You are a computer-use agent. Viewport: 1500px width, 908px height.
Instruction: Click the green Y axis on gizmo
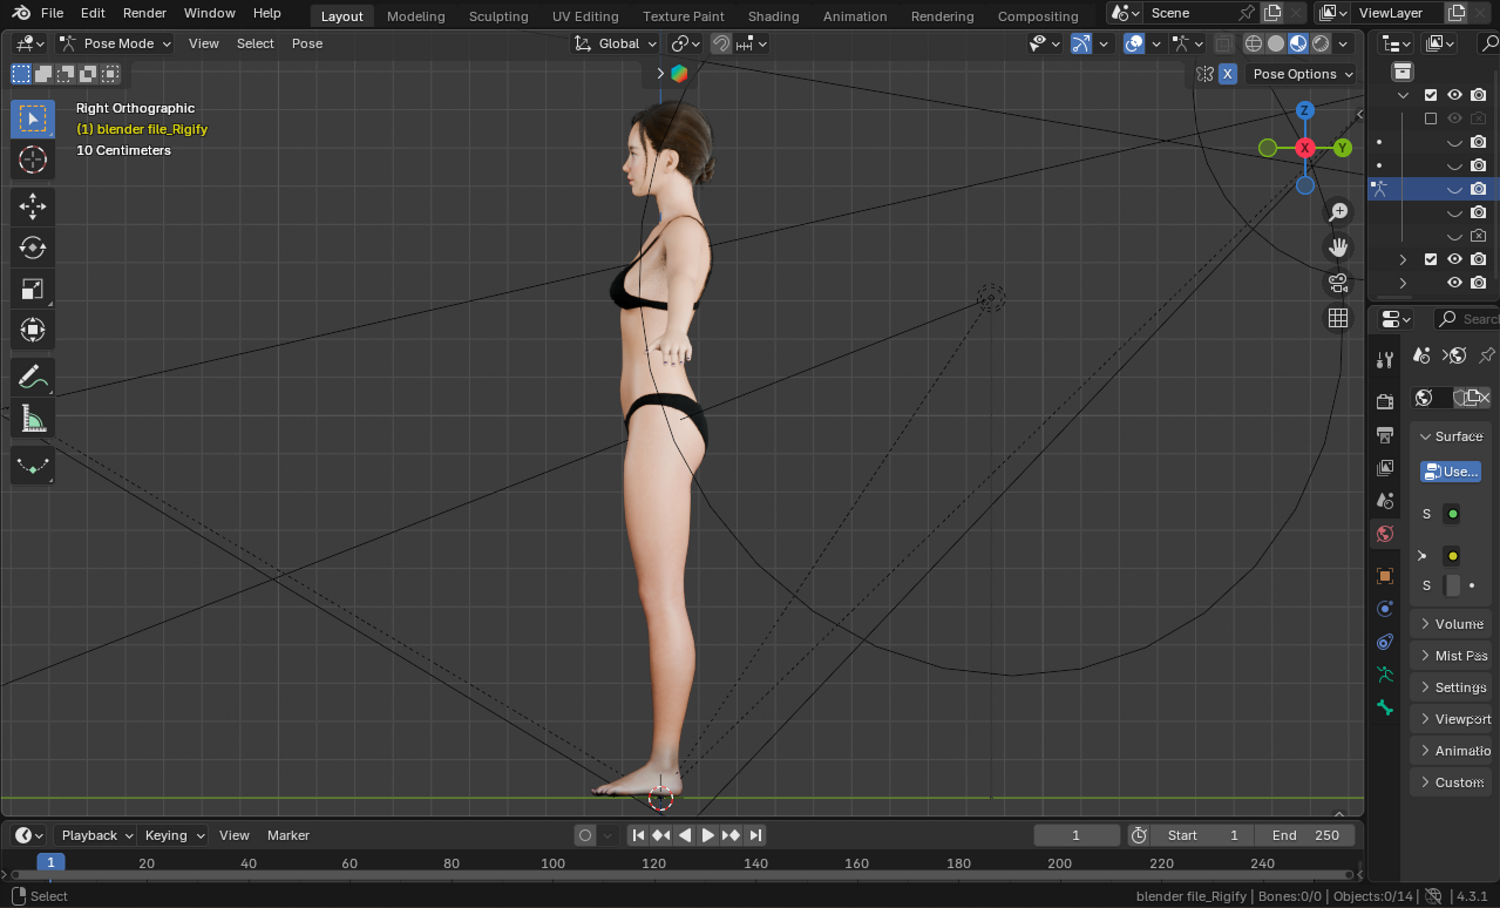pos(1342,148)
